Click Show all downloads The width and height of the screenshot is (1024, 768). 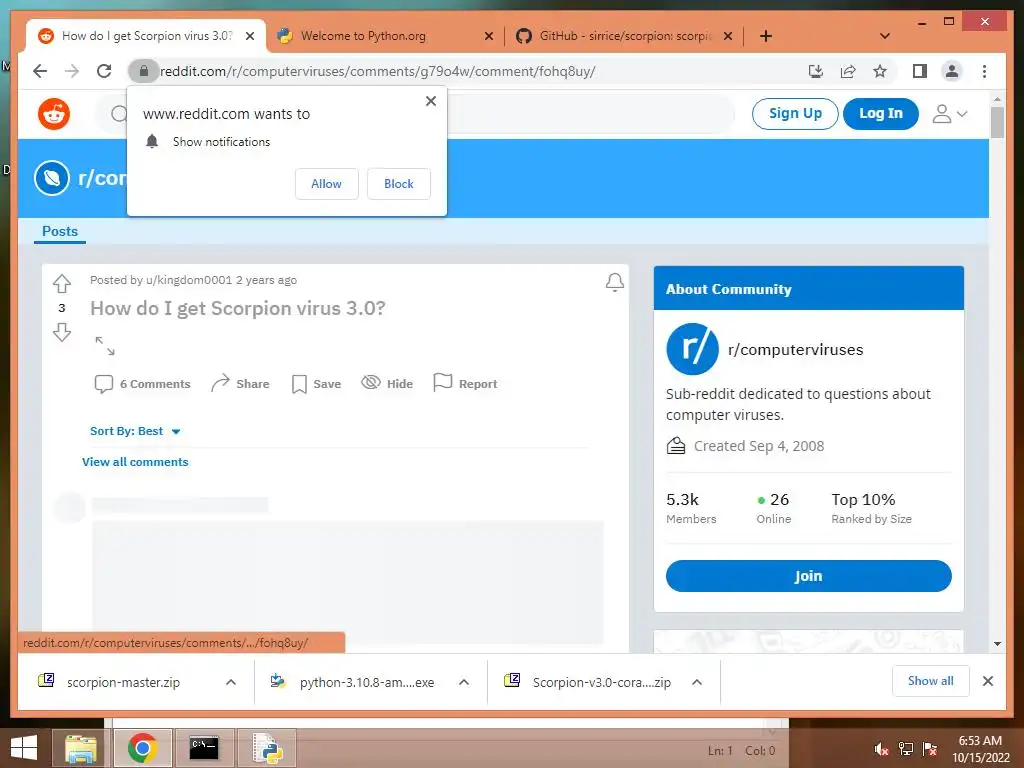(x=930, y=681)
